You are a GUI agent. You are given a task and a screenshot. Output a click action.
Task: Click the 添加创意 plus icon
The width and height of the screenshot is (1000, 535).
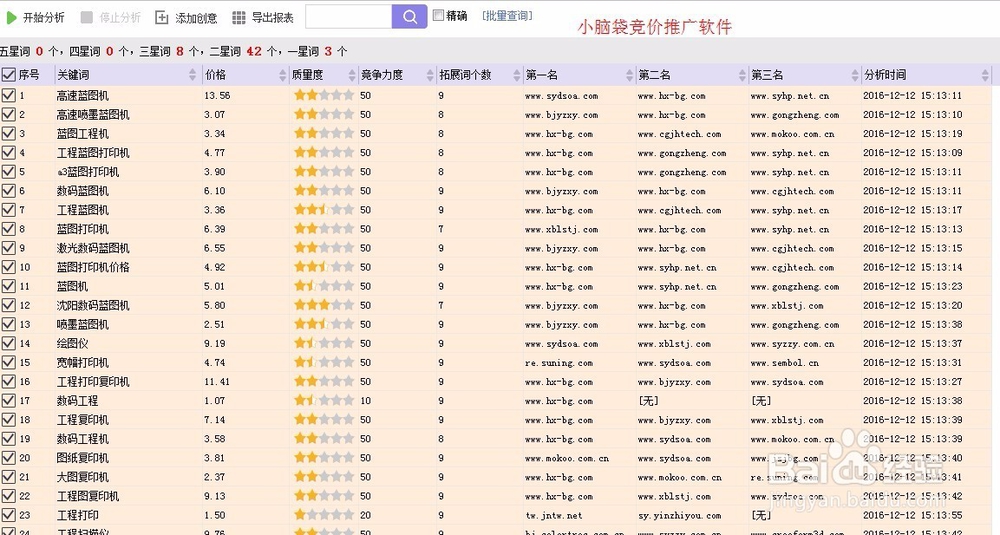tap(162, 18)
